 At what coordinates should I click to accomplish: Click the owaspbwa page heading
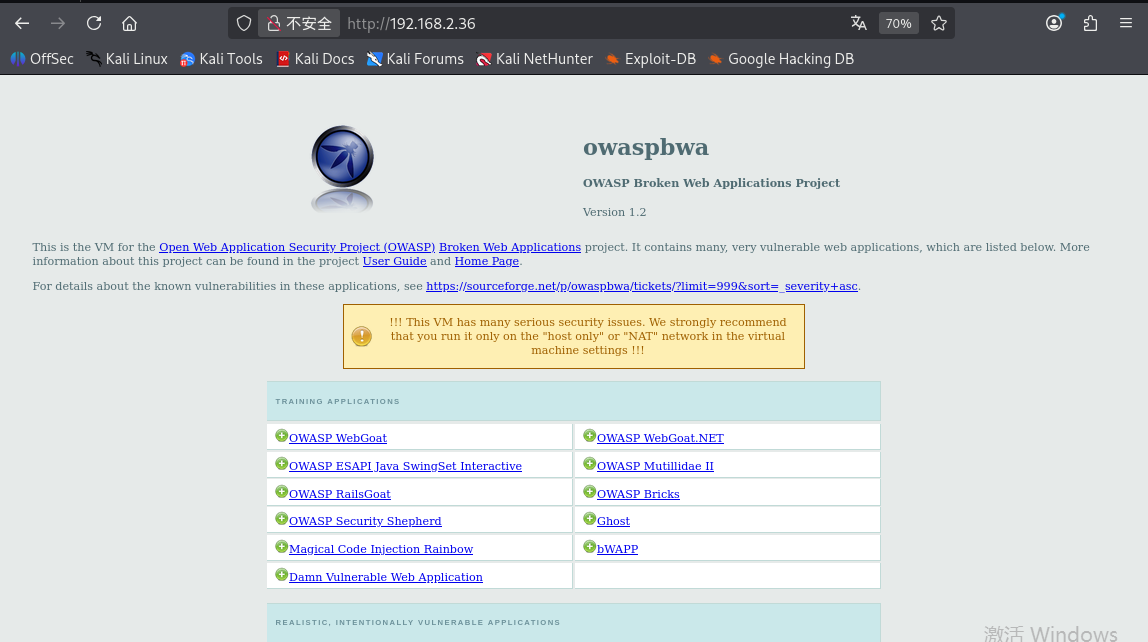coord(646,147)
